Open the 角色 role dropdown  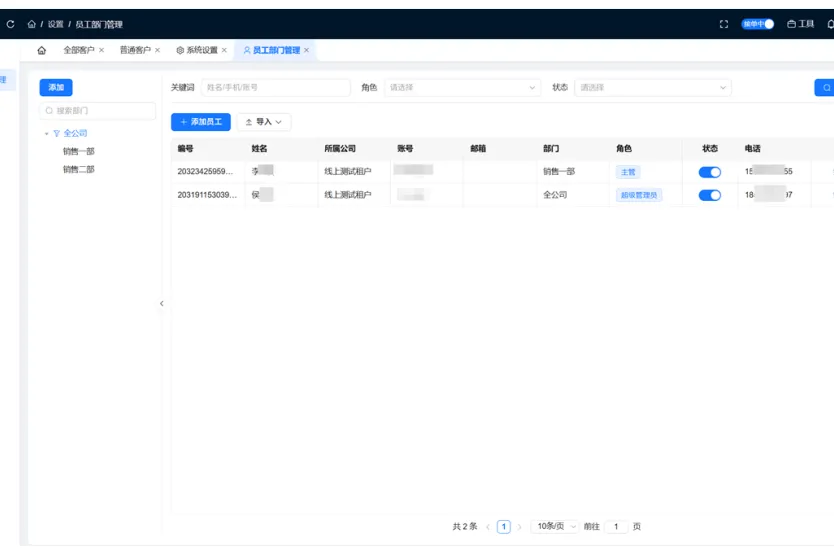[x=462, y=87]
